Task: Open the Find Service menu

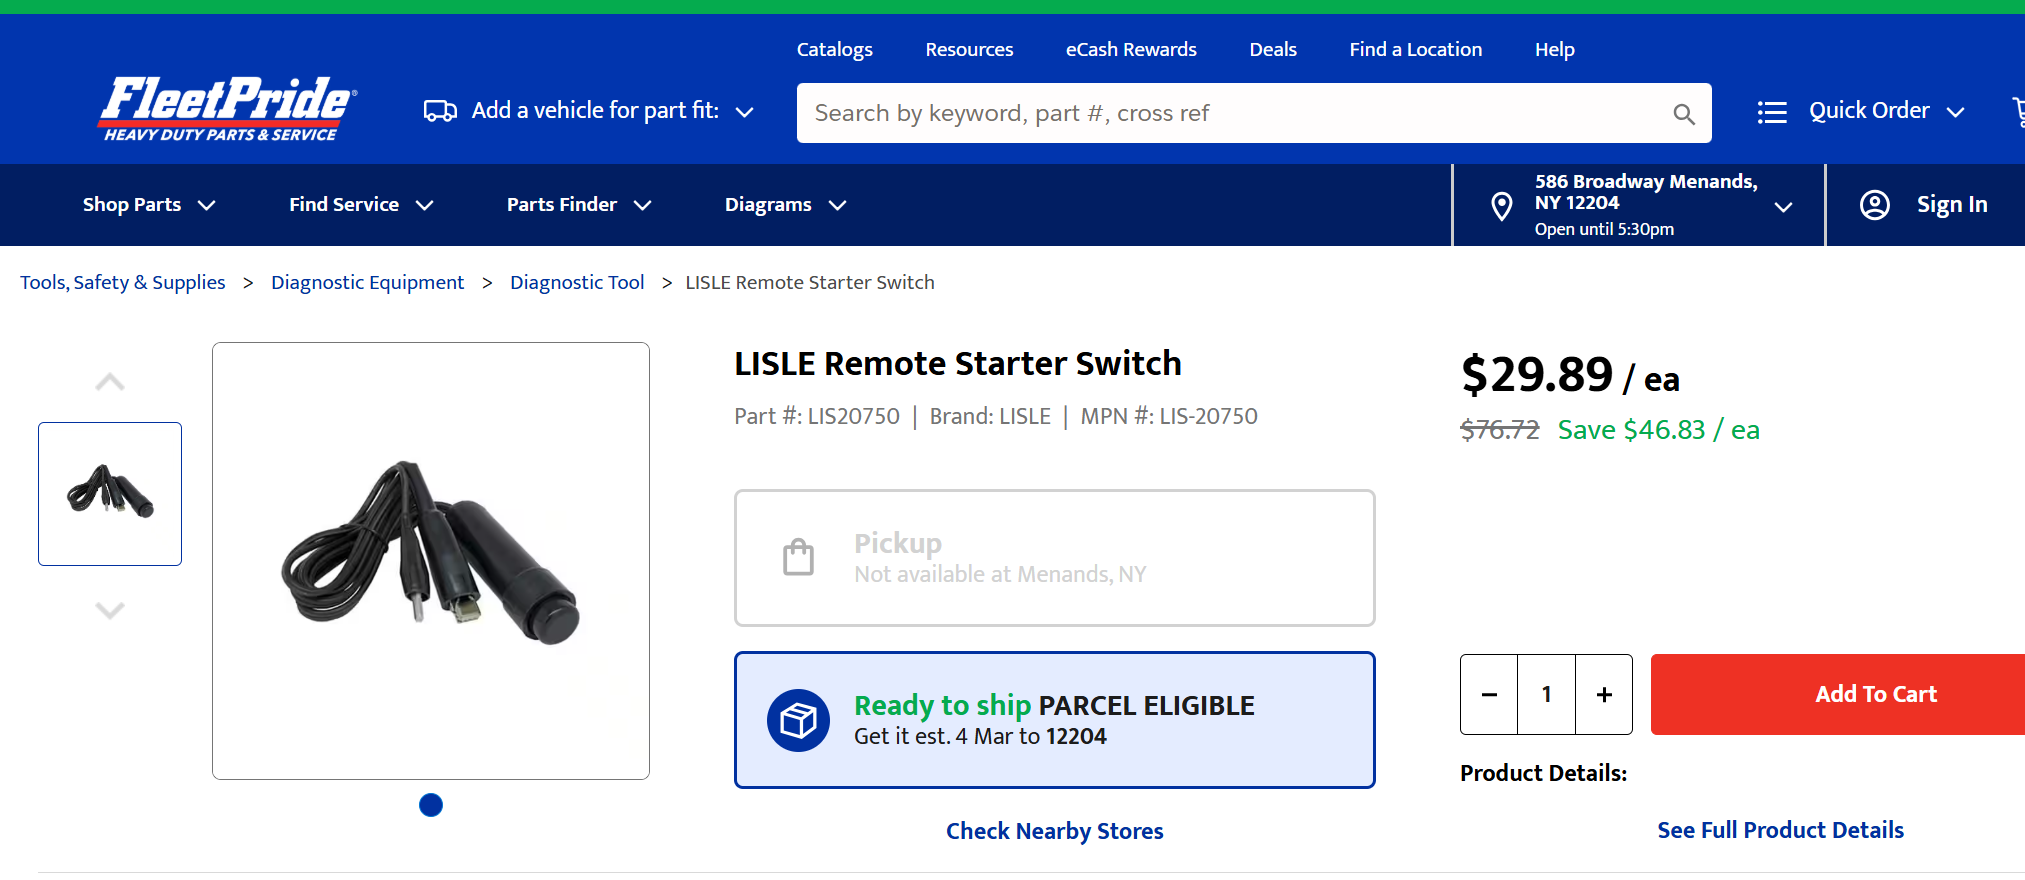Action: click(361, 205)
